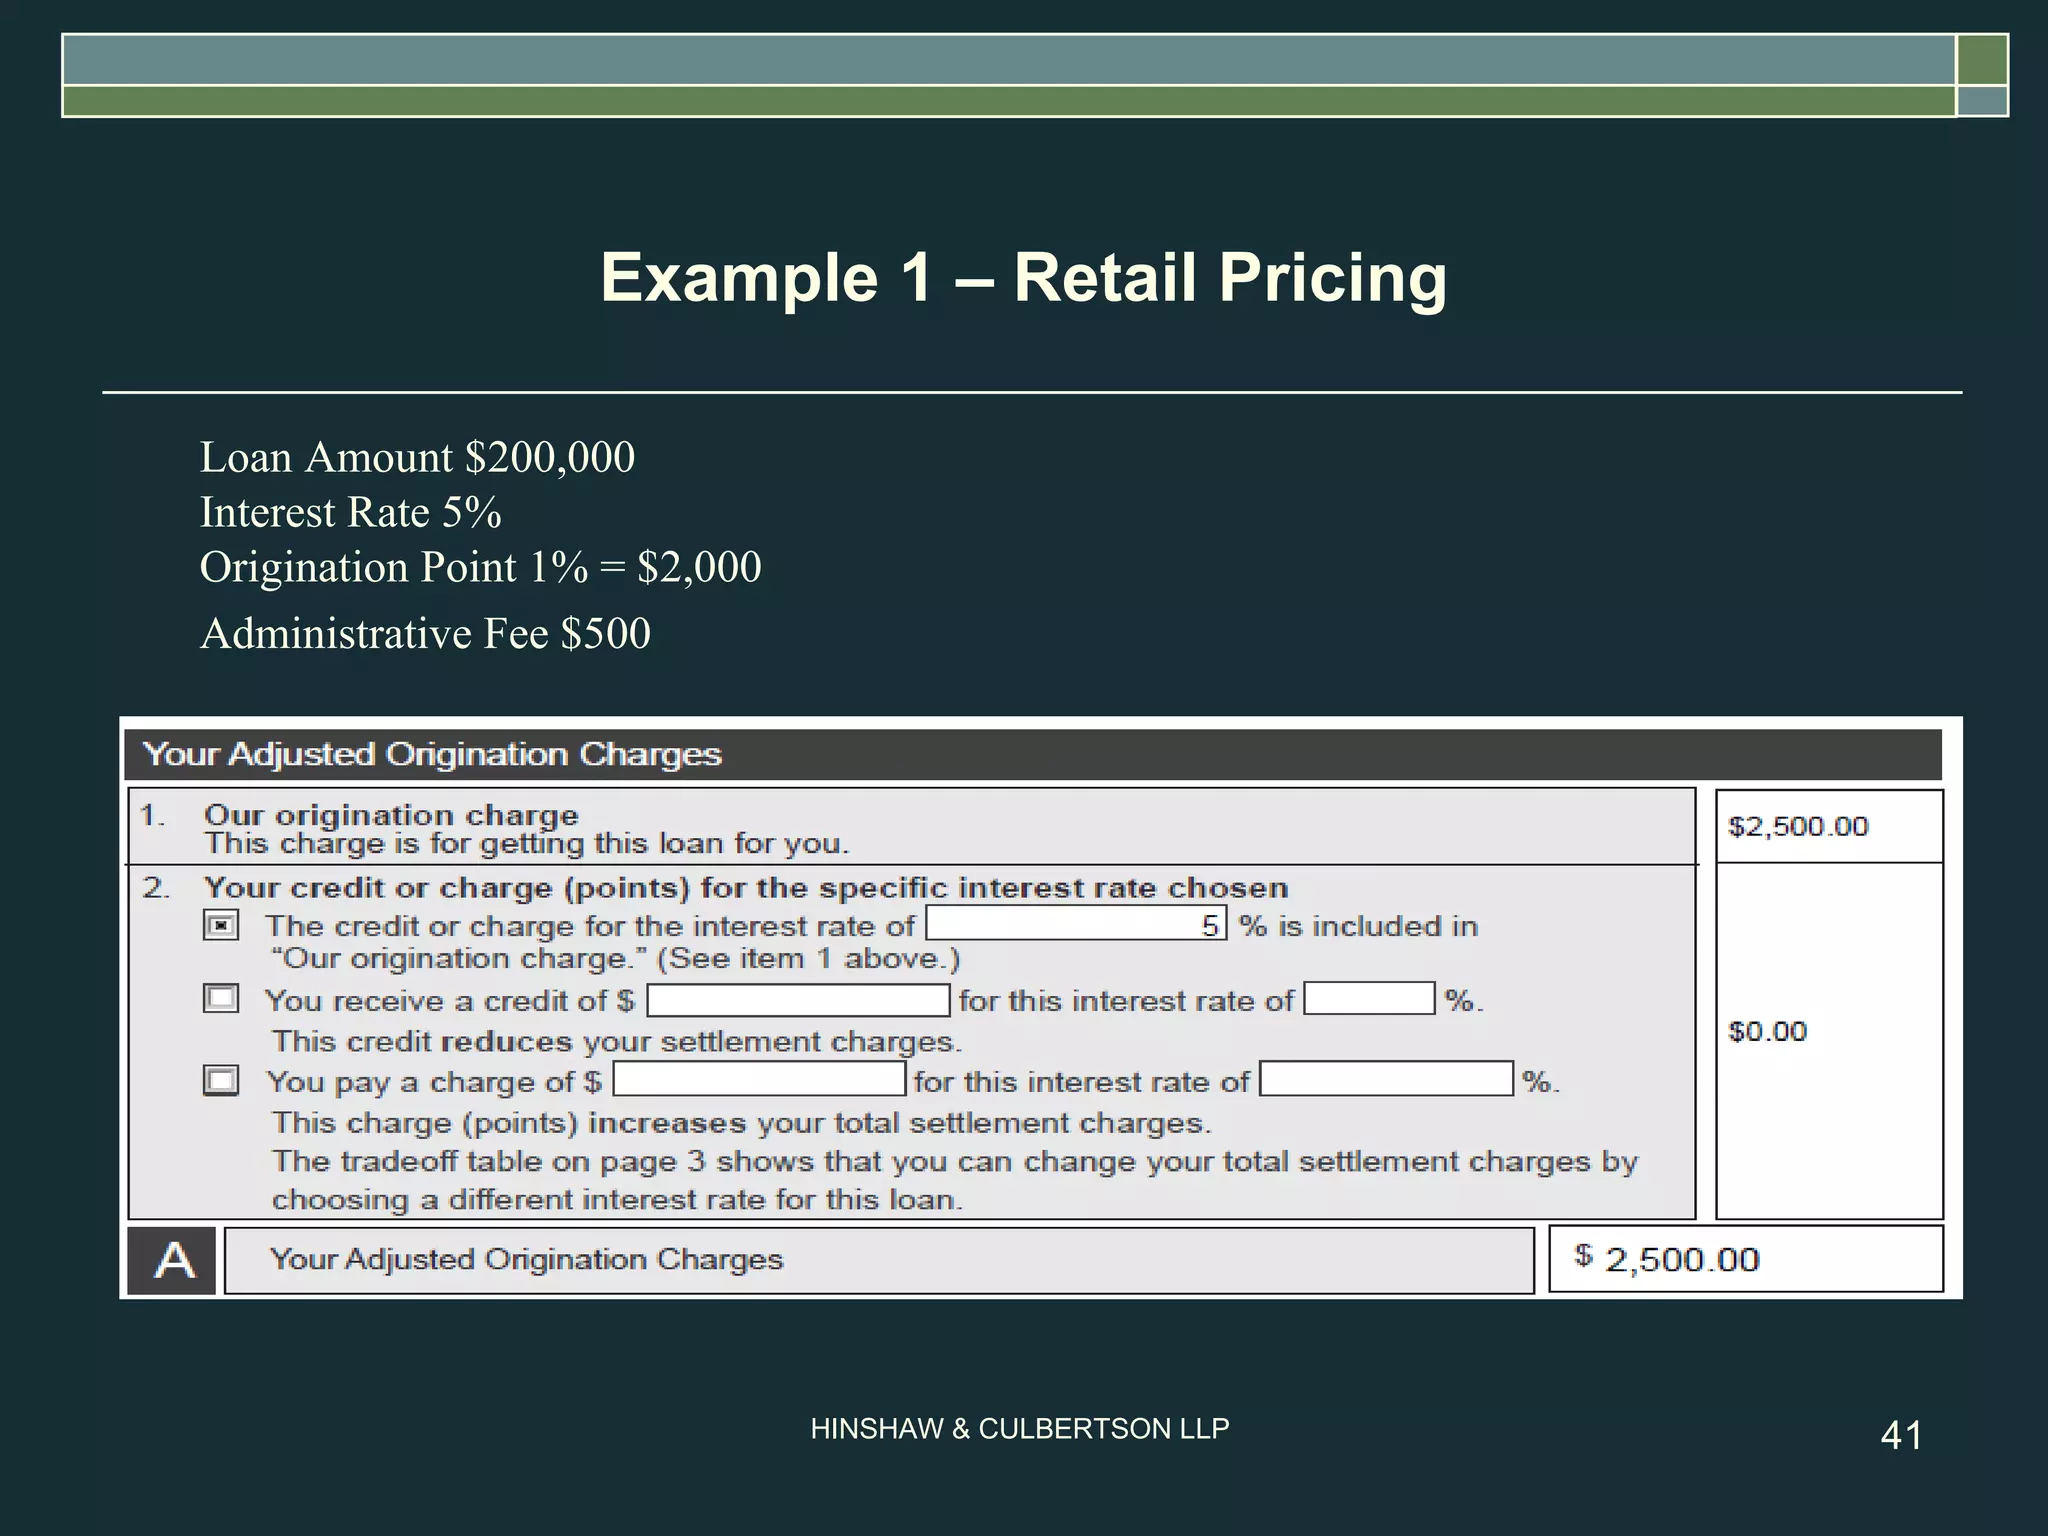Screen dimensions: 2048x1536
Task: Click the interest rate field on the credit row
Action: coord(1370,999)
